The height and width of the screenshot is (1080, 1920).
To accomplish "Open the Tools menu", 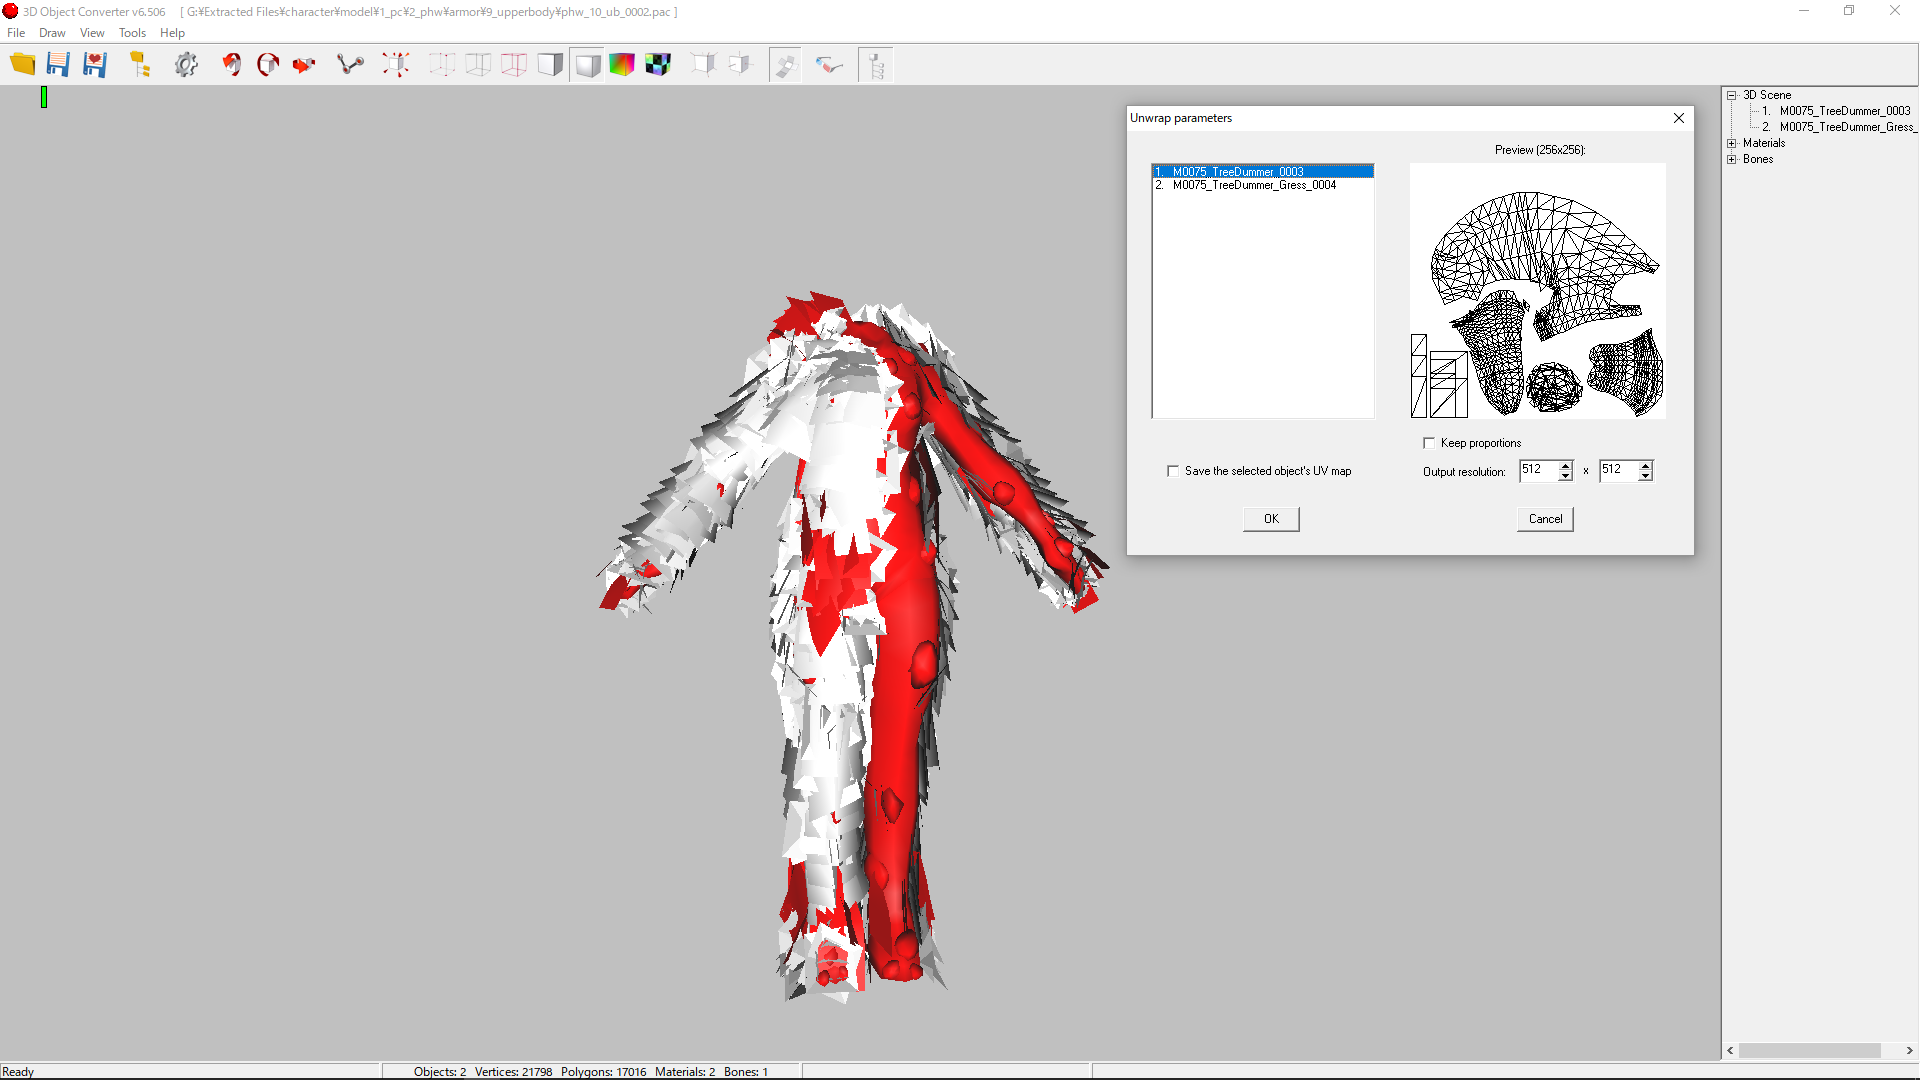I will click(132, 33).
